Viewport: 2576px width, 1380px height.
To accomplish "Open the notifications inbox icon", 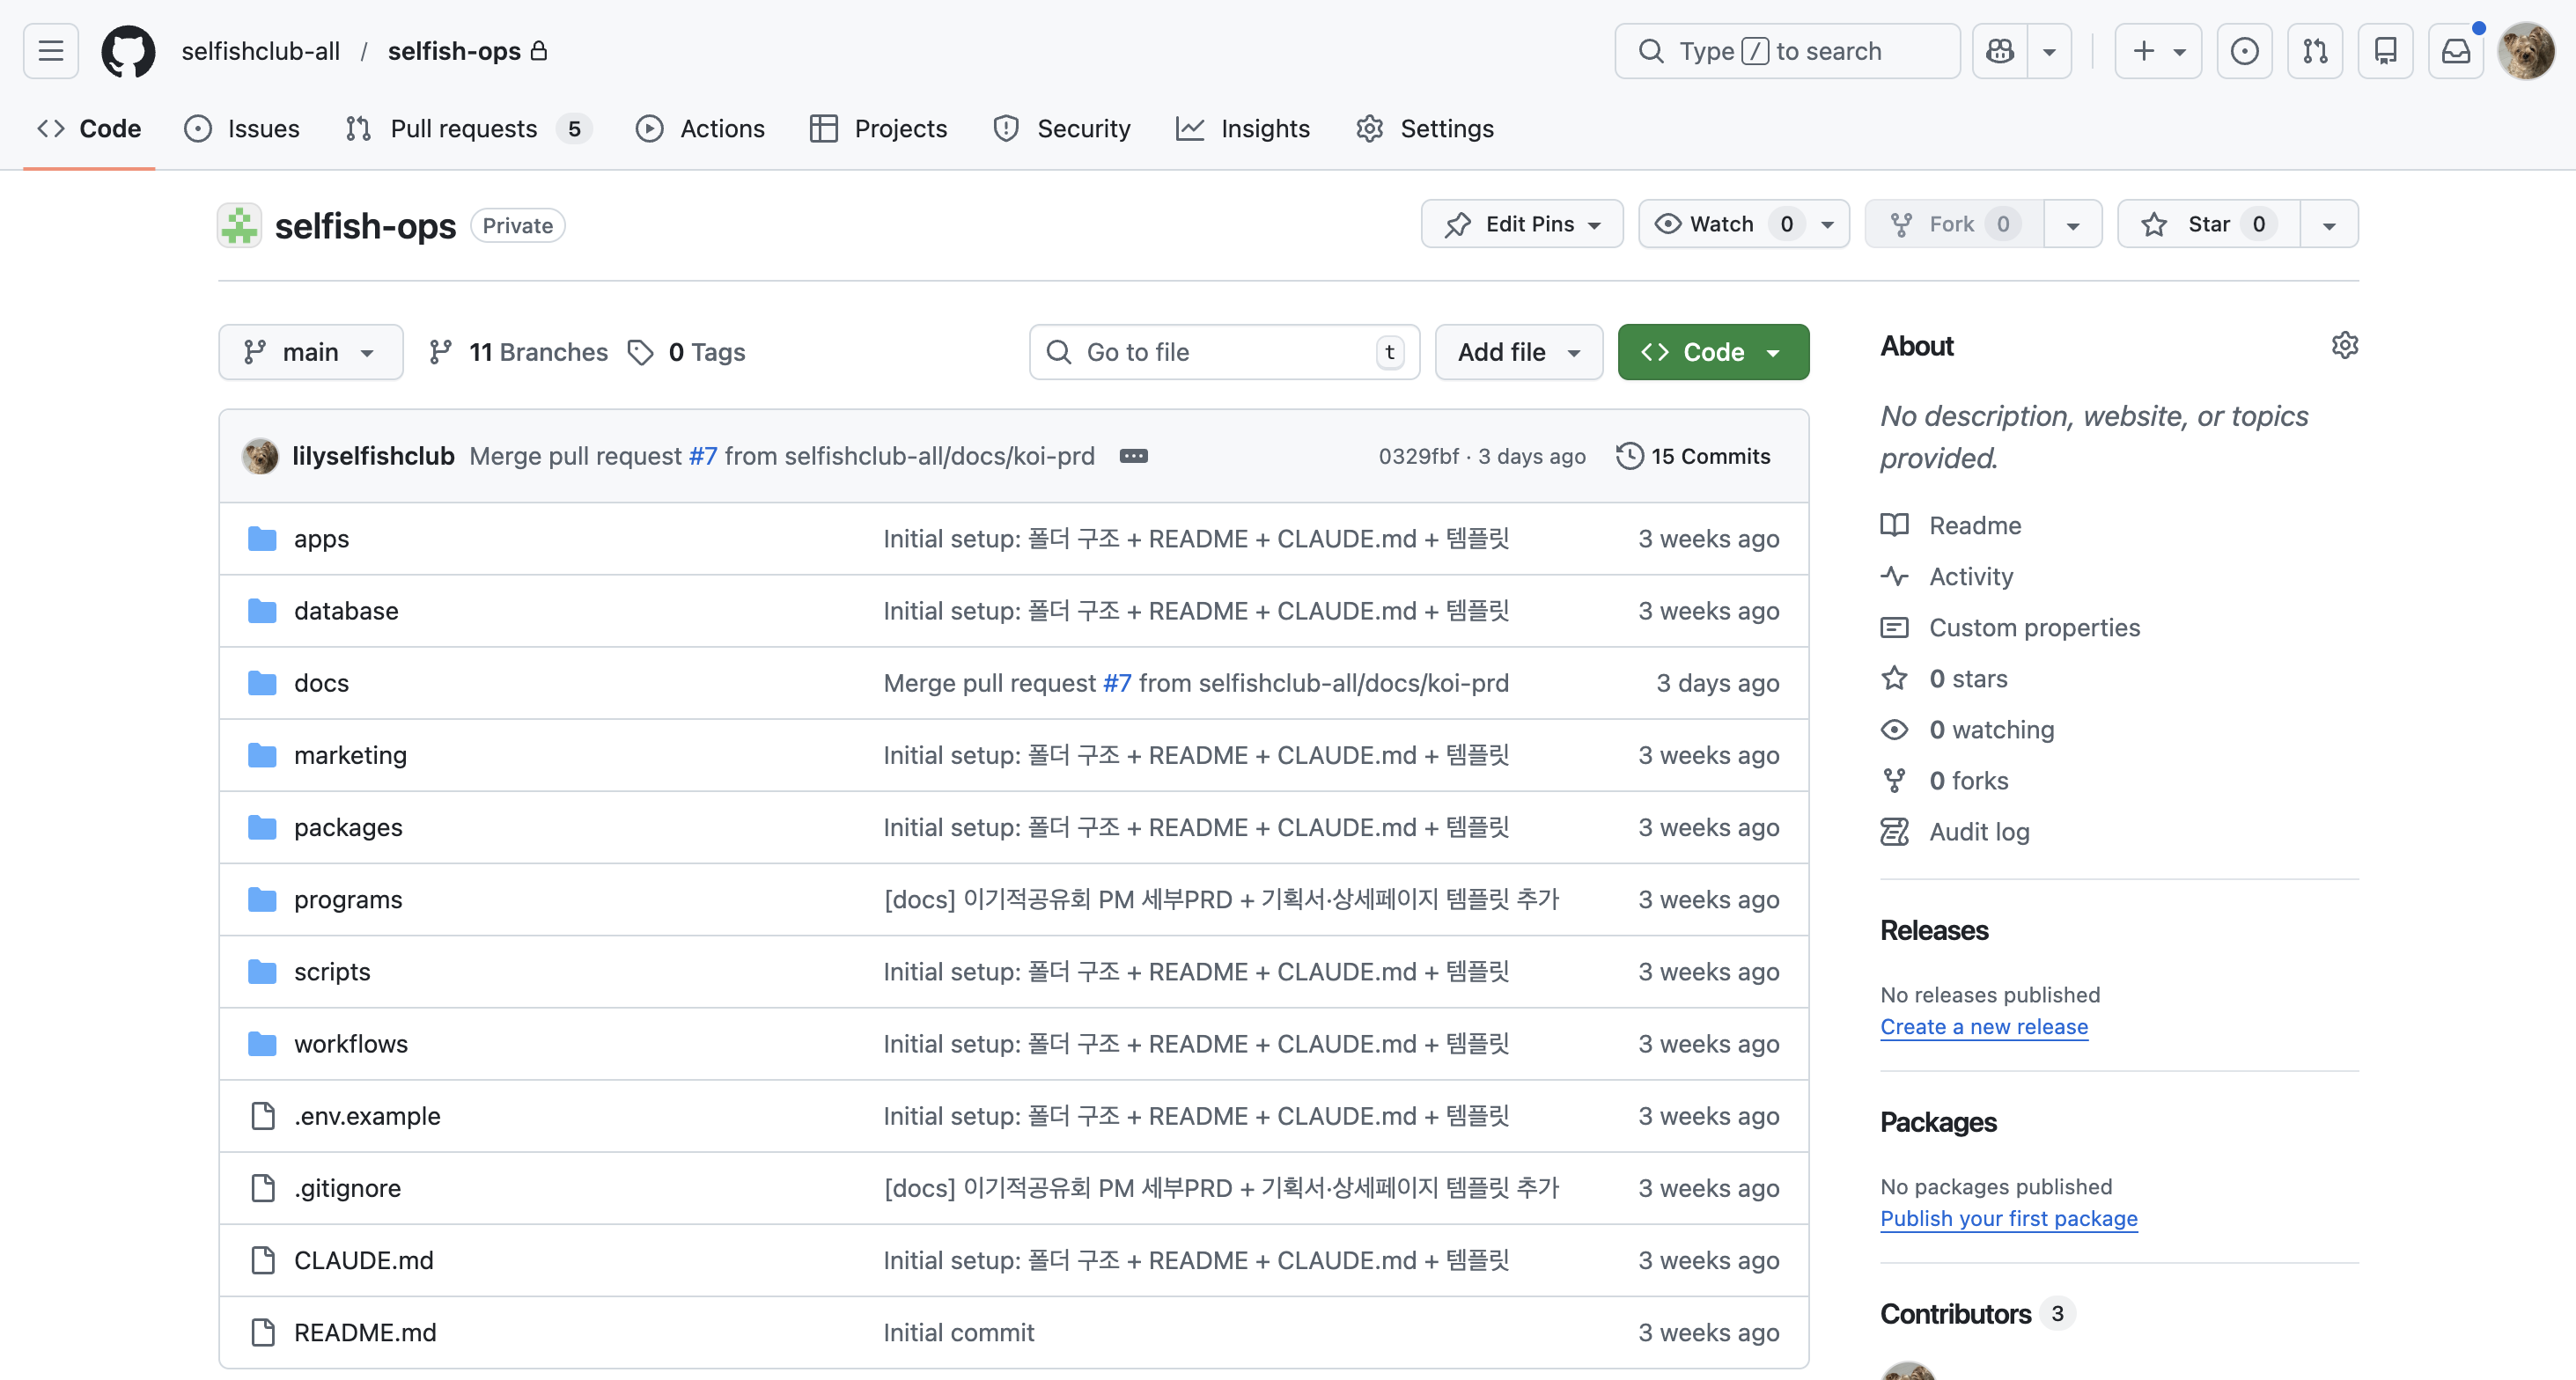I will coord(2455,51).
